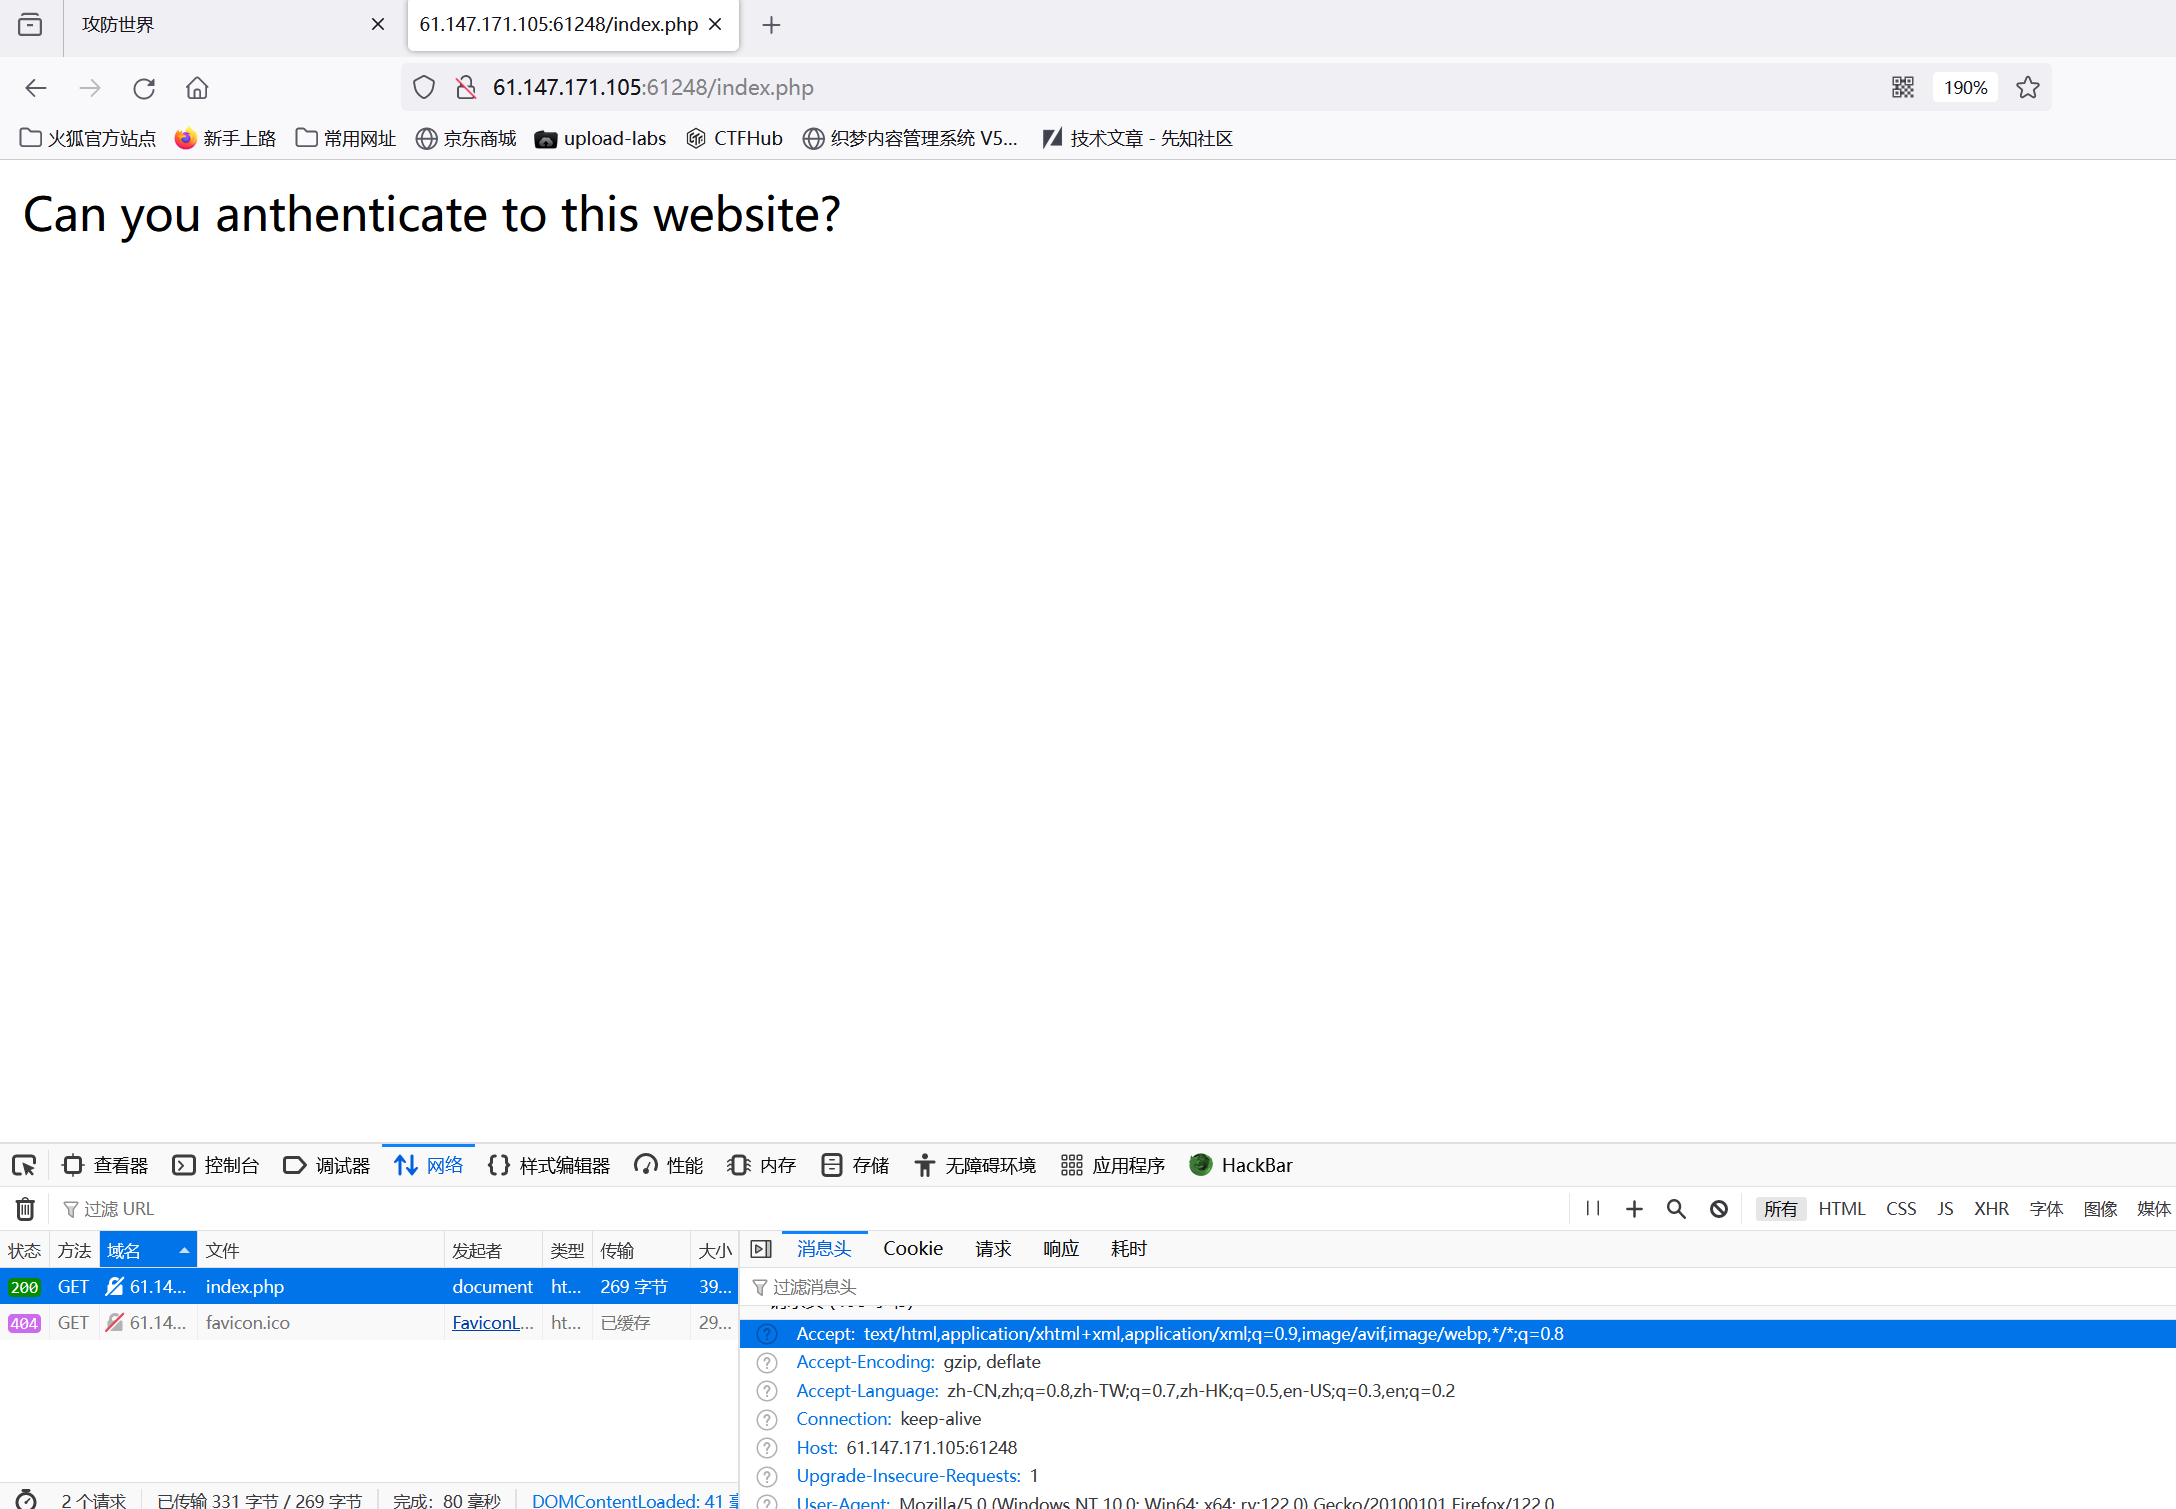Image resolution: width=2176 pixels, height=1509 pixels.
Task: Open the HackBar panel
Action: tap(1241, 1165)
